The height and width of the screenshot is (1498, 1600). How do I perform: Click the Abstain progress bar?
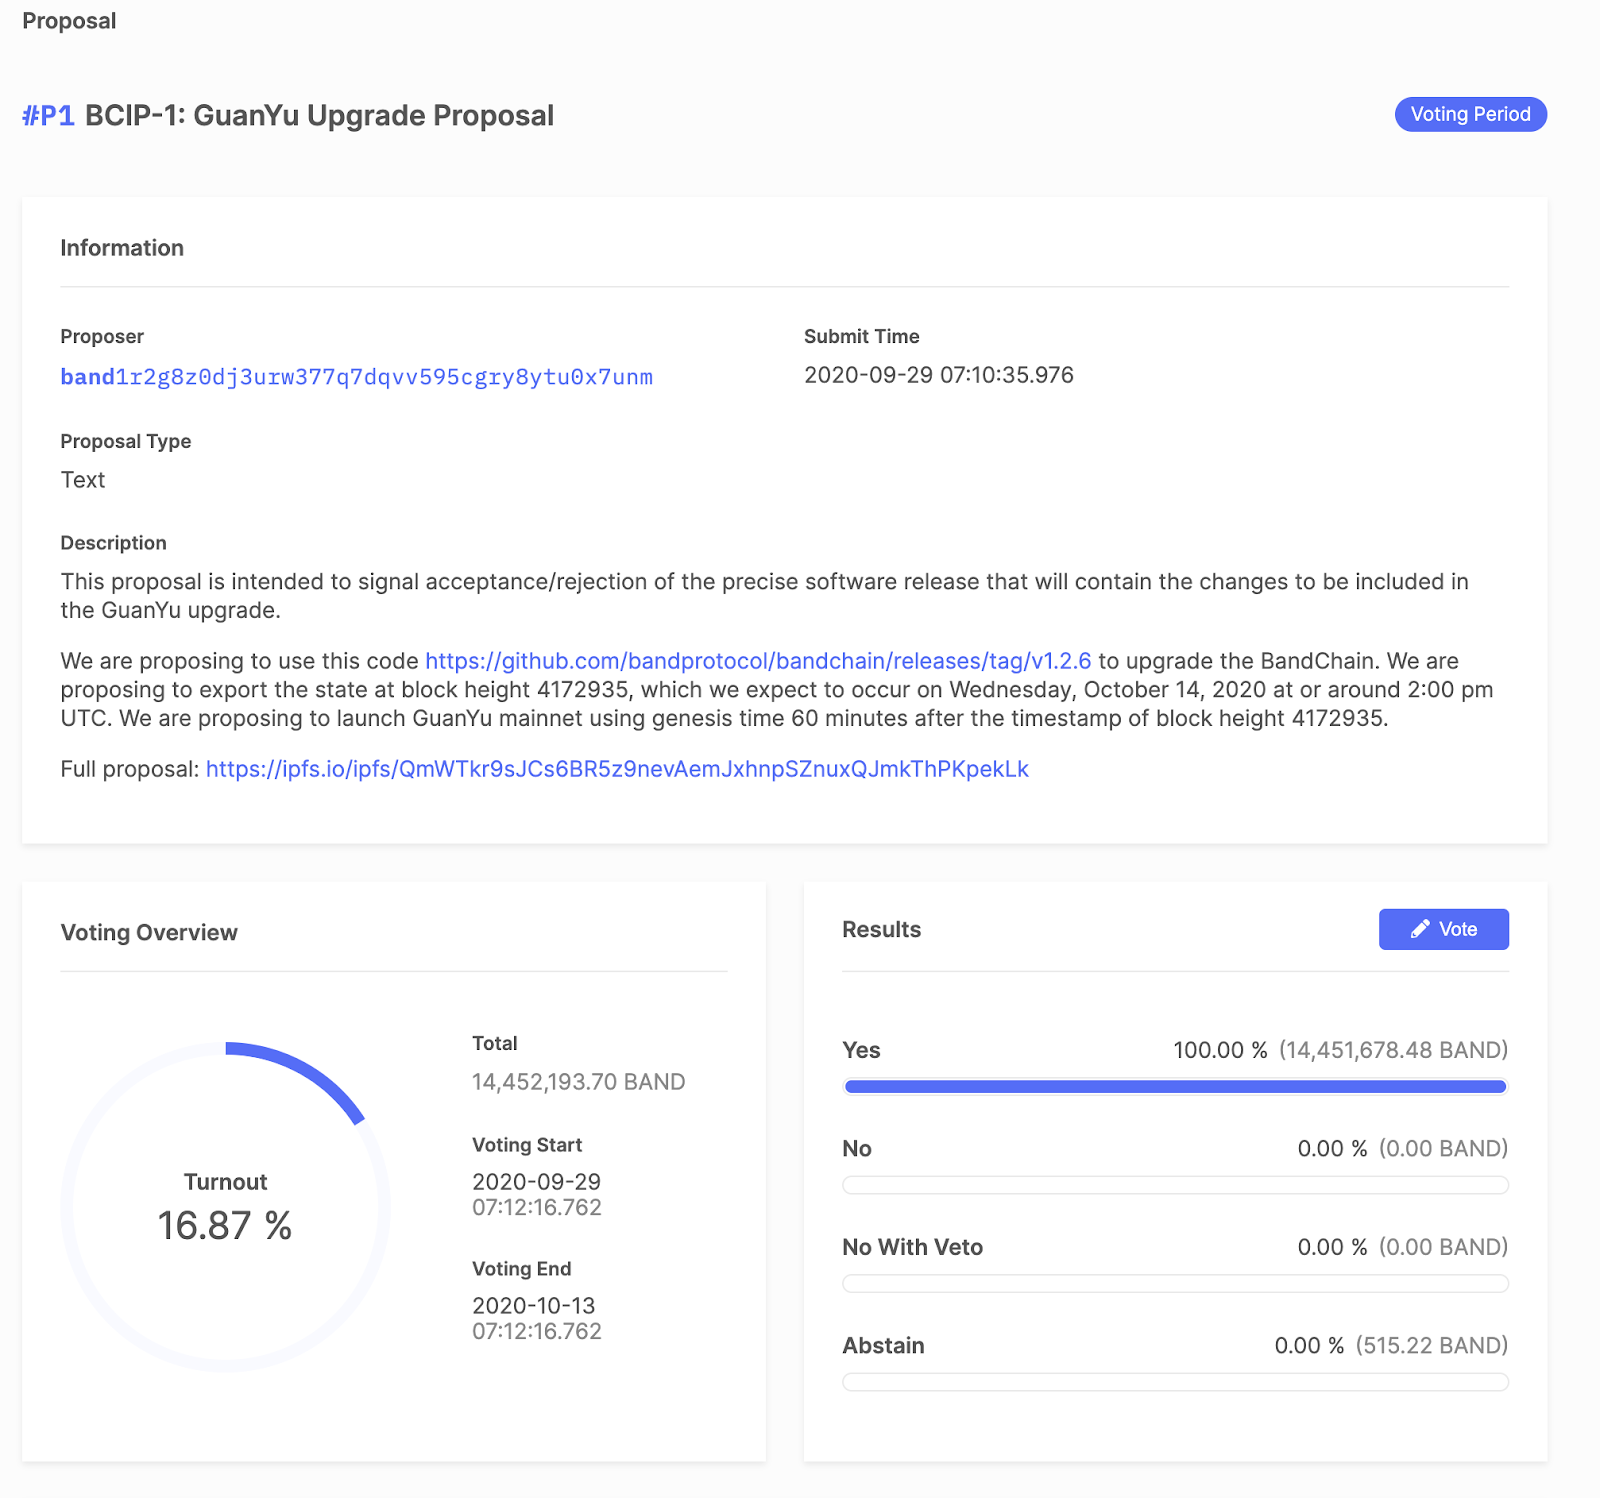1175,1382
